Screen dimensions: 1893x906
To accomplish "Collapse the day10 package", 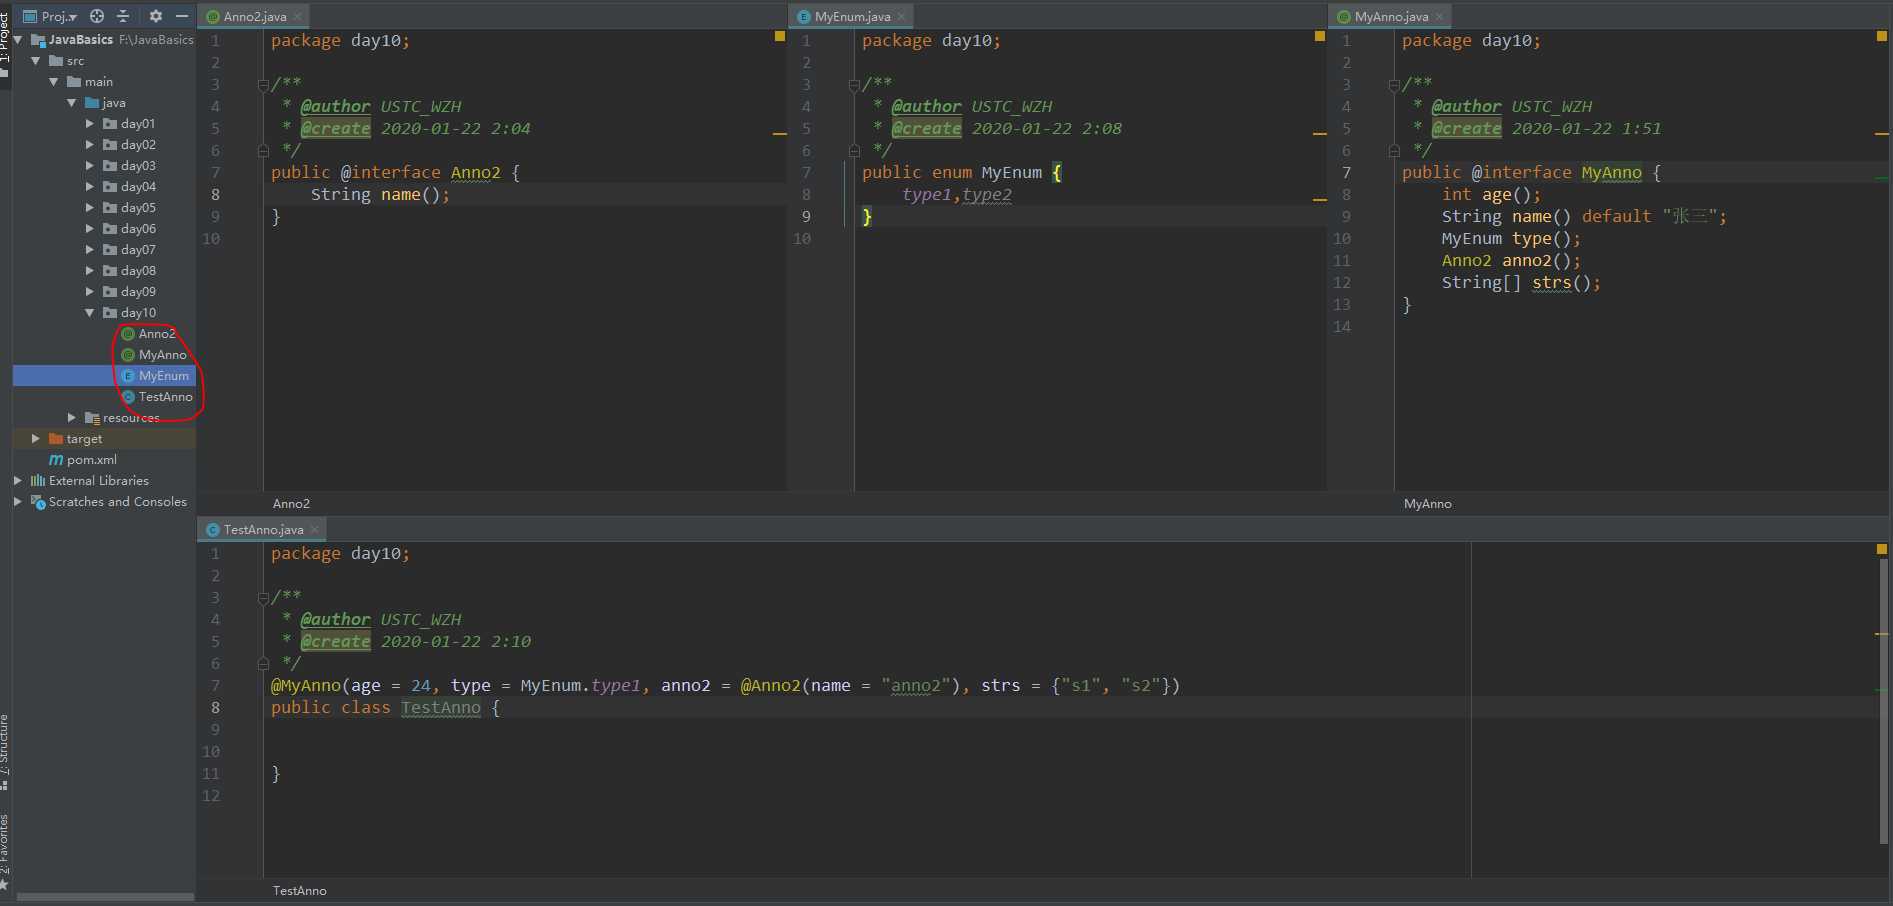I will 90,312.
